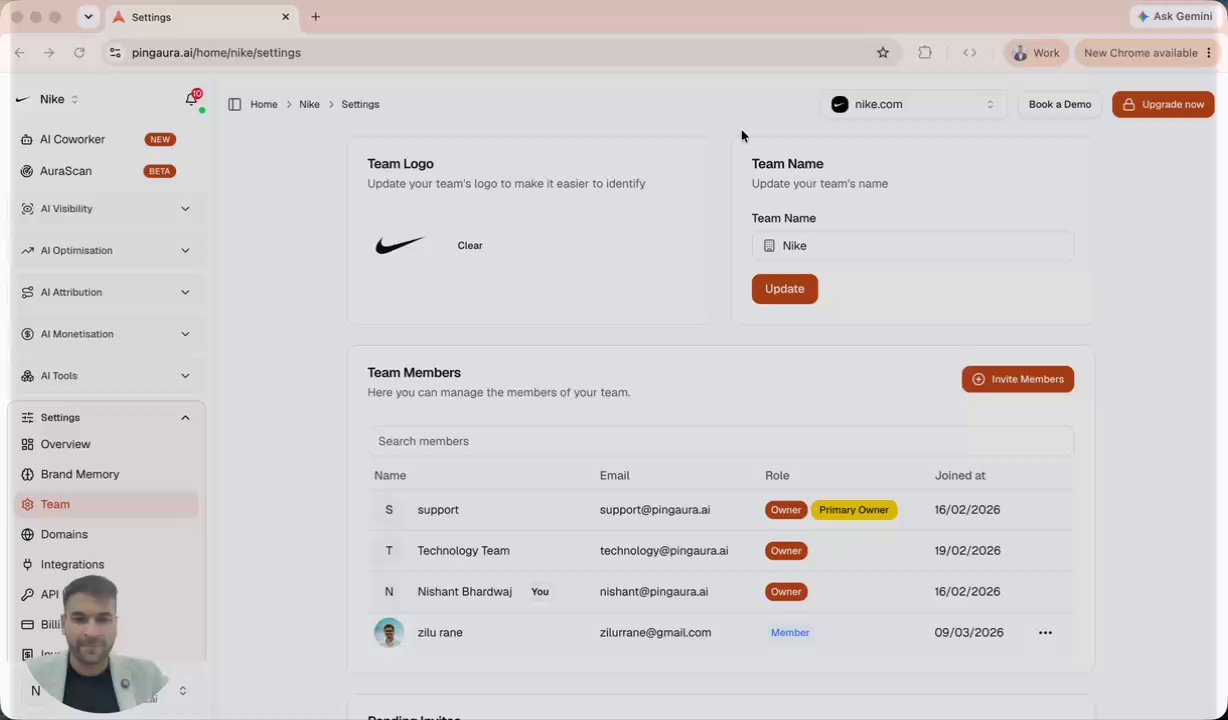Open the account menu at sidebar bottom
The height and width of the screenshot is (720, 1228).
tap(182, 691)
